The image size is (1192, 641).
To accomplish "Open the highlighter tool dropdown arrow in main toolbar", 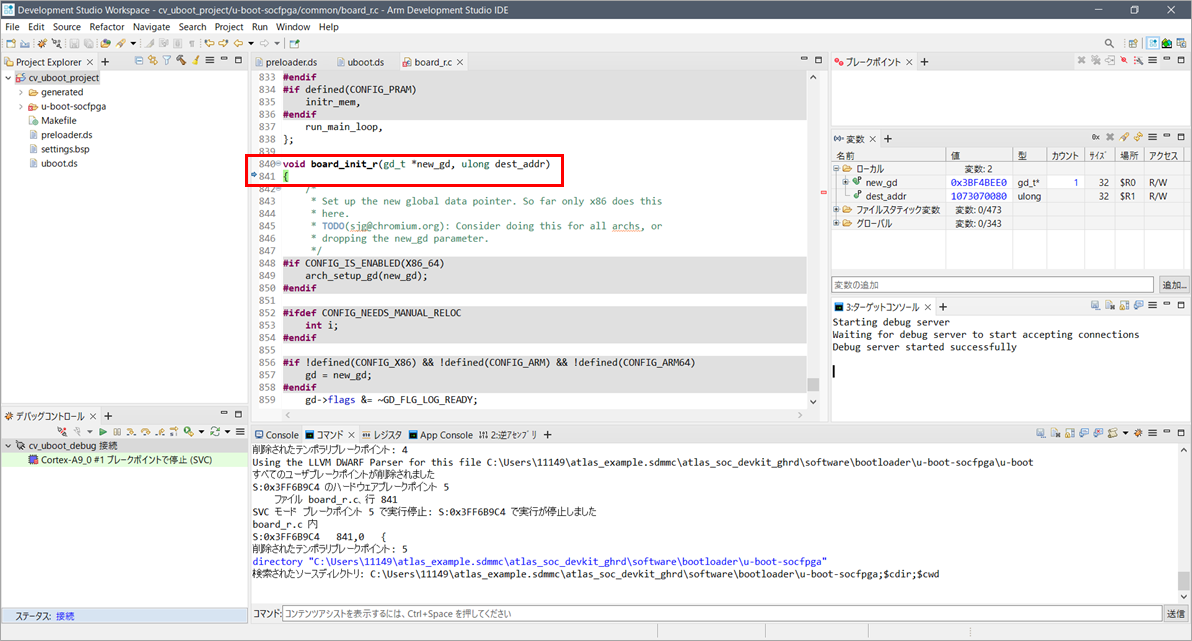I will (133, 43).
